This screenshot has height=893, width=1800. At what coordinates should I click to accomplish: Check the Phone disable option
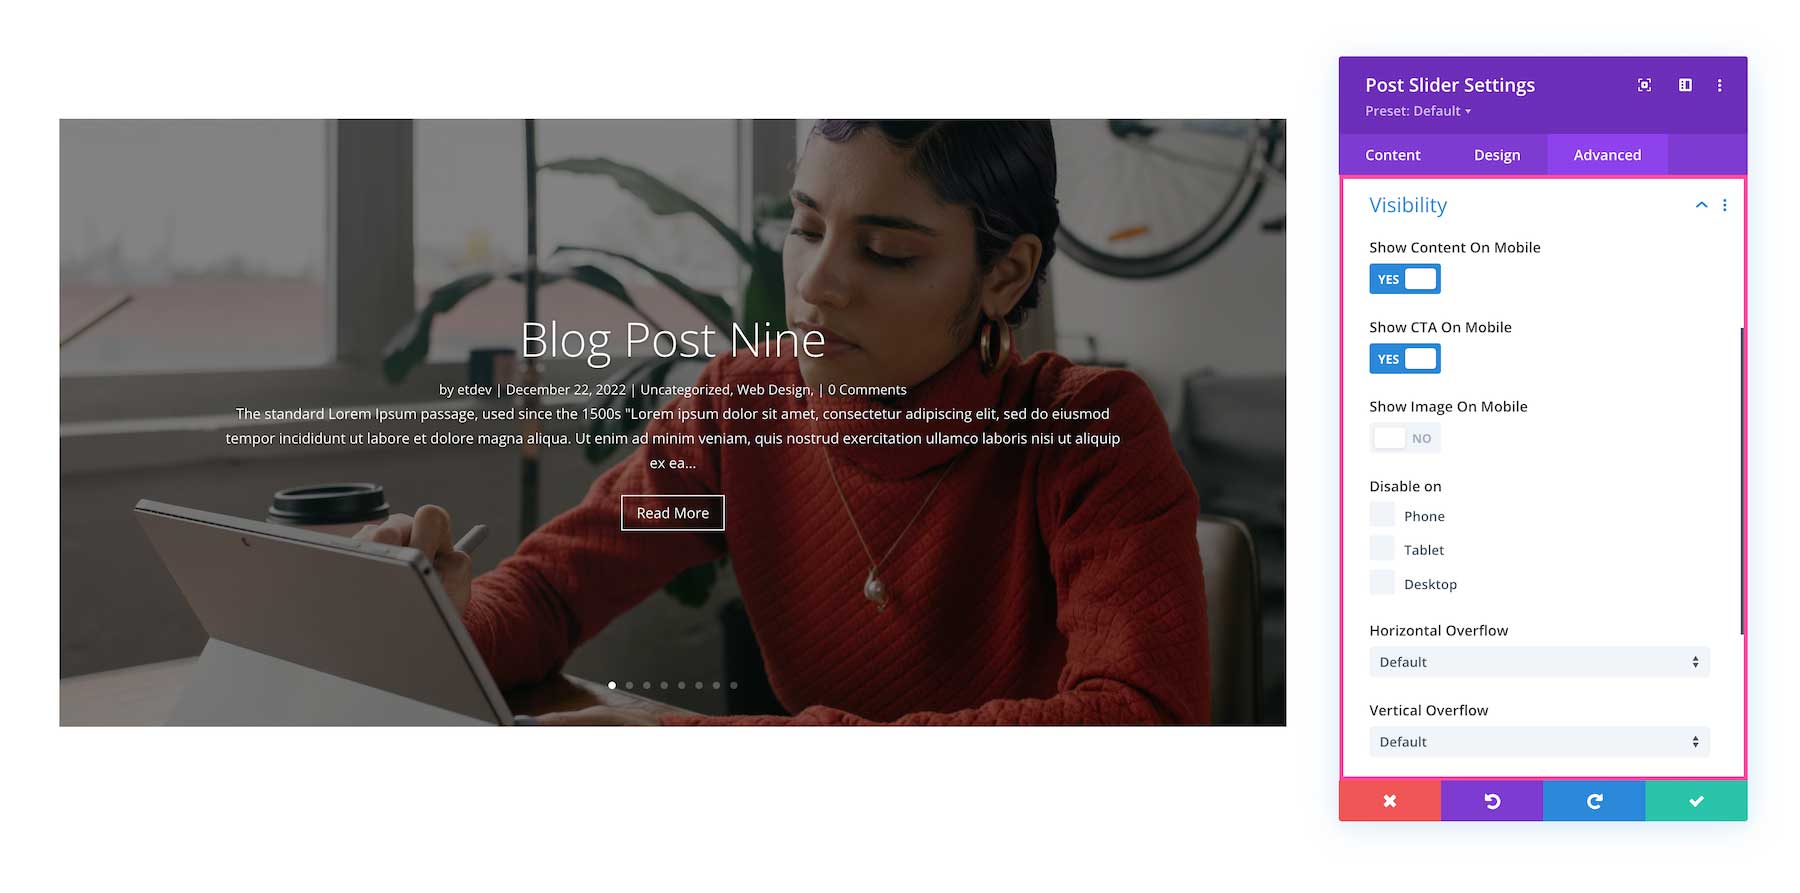[x=1382, y=515]
